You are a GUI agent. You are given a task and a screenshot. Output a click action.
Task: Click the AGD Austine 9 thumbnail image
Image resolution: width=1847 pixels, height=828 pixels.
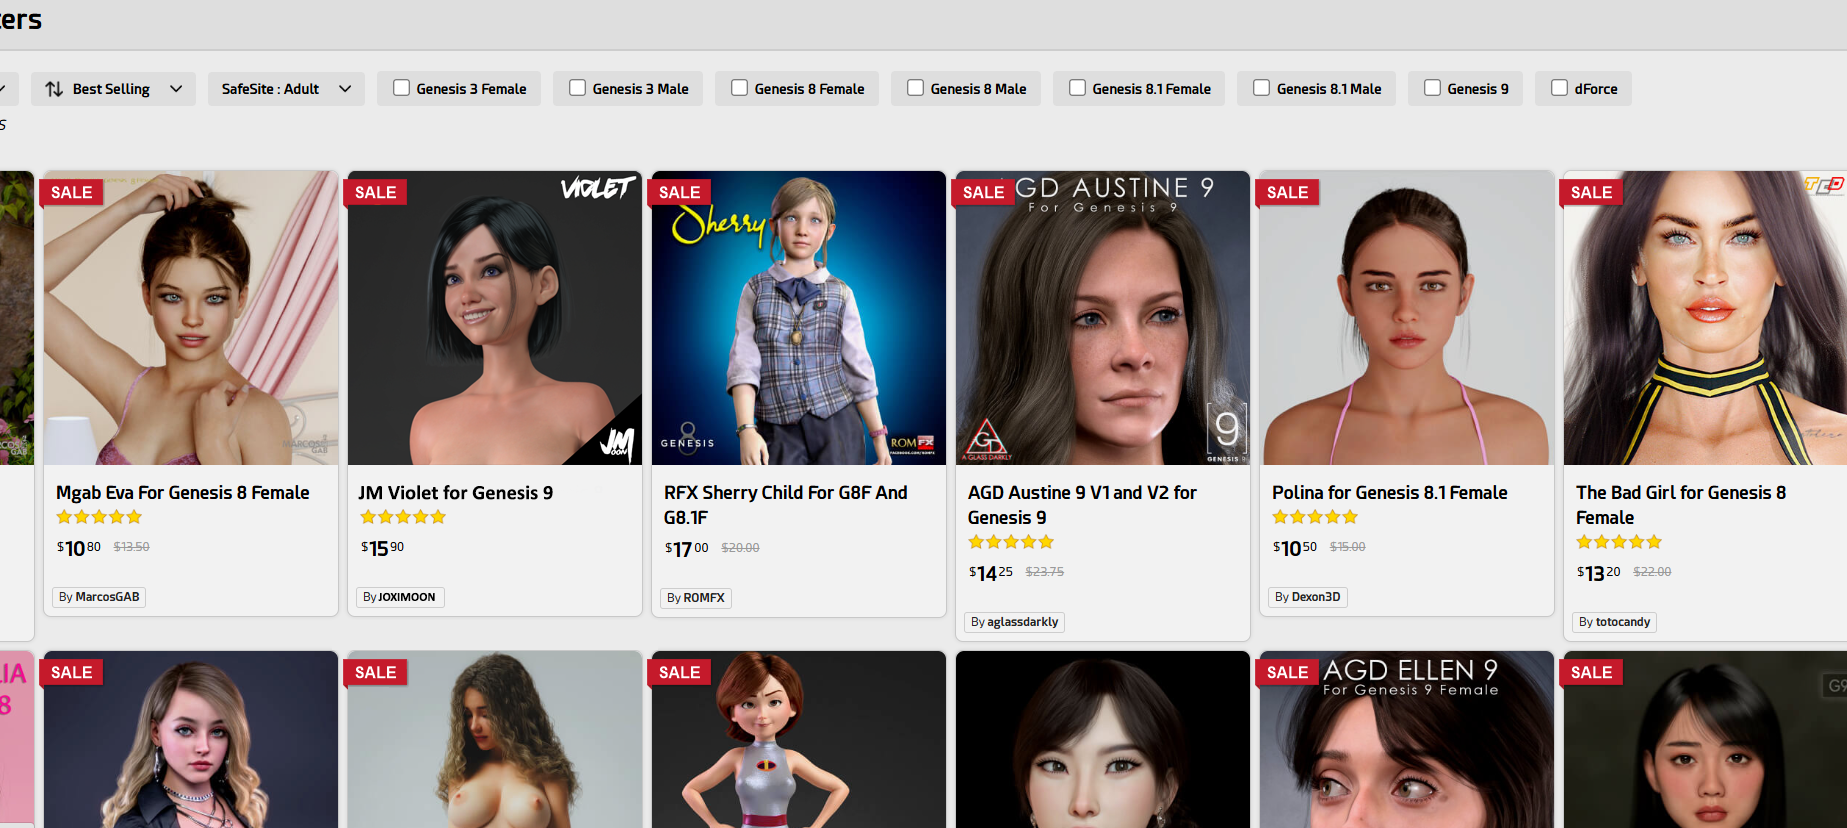[x=1103, y=318]
